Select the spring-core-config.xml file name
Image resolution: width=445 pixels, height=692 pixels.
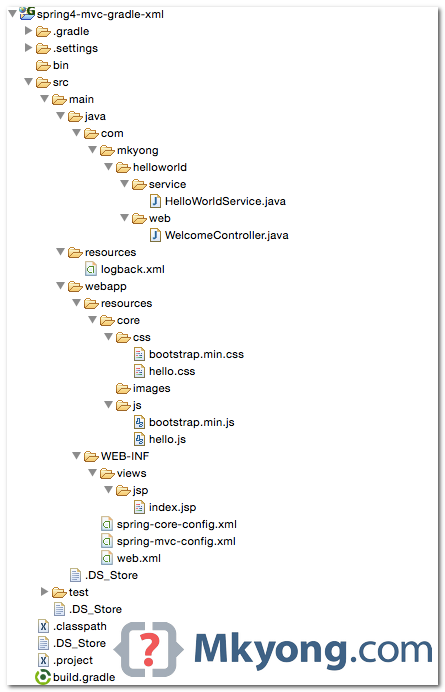pos(177,524)
